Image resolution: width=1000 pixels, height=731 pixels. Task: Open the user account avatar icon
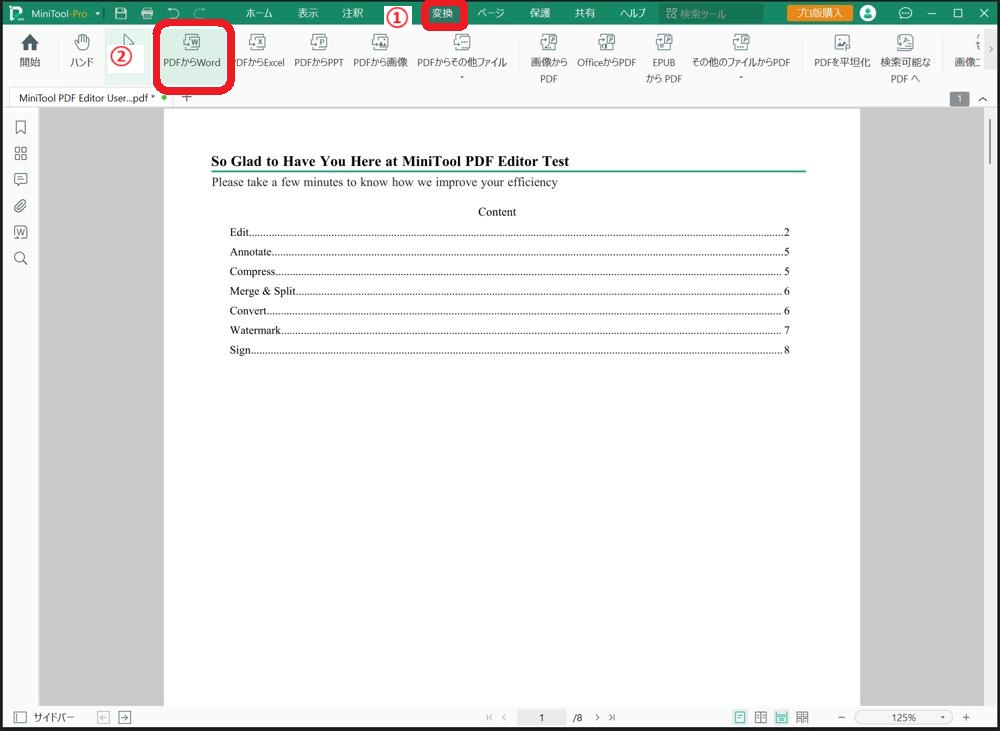pyautogui.click(x=867, y=13)
